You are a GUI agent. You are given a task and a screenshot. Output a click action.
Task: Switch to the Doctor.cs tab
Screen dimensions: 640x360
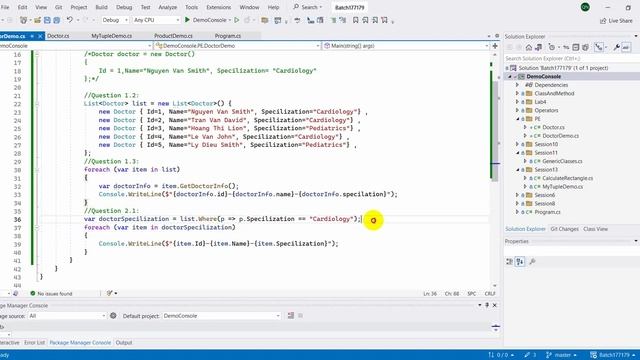point(58,36)
